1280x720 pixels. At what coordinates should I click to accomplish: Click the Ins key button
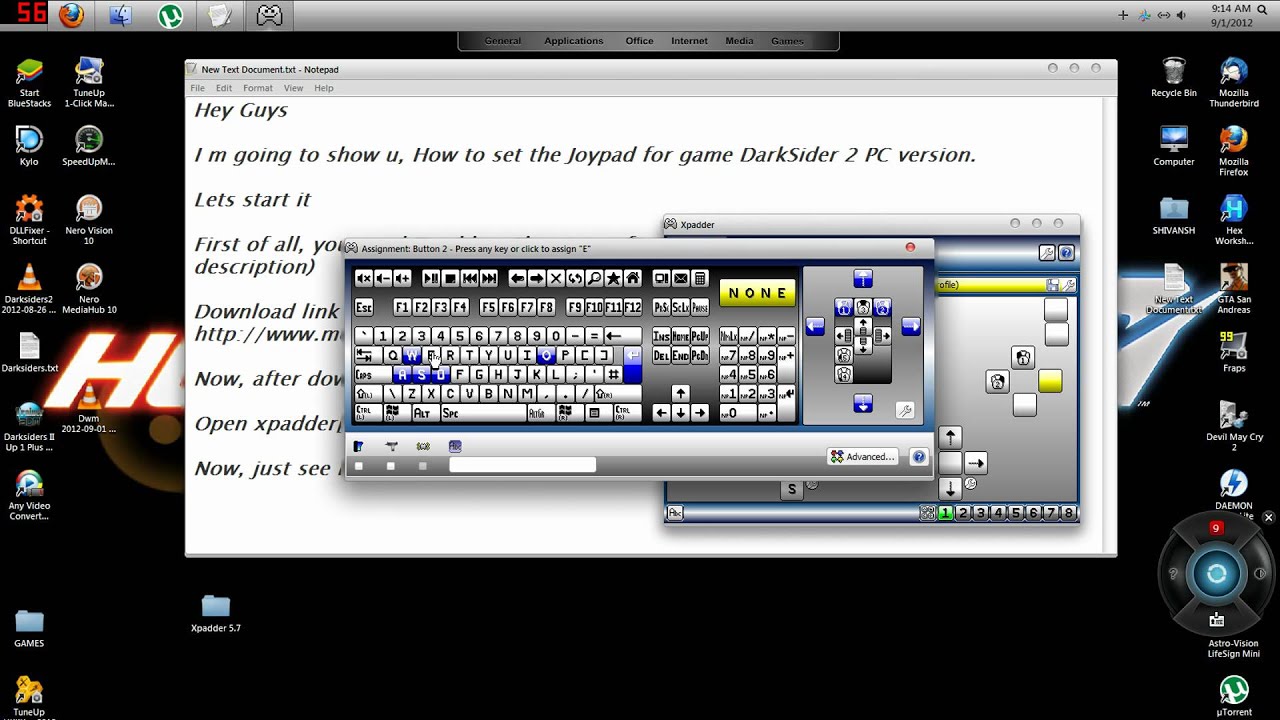point(661,336)
